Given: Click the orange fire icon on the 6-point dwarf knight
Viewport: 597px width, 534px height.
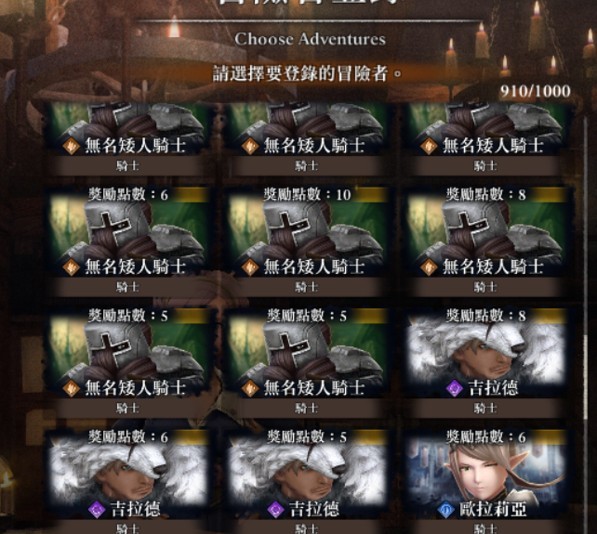Looking at the screenshot, I should [71, 267].
